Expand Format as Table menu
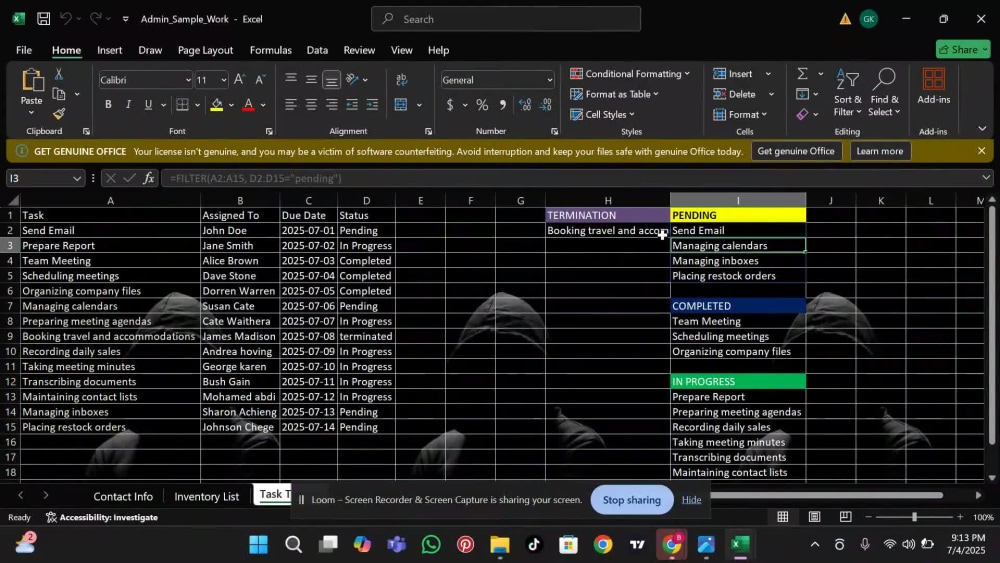Screen dimensions: 1000x563 (x=614, y=94)
